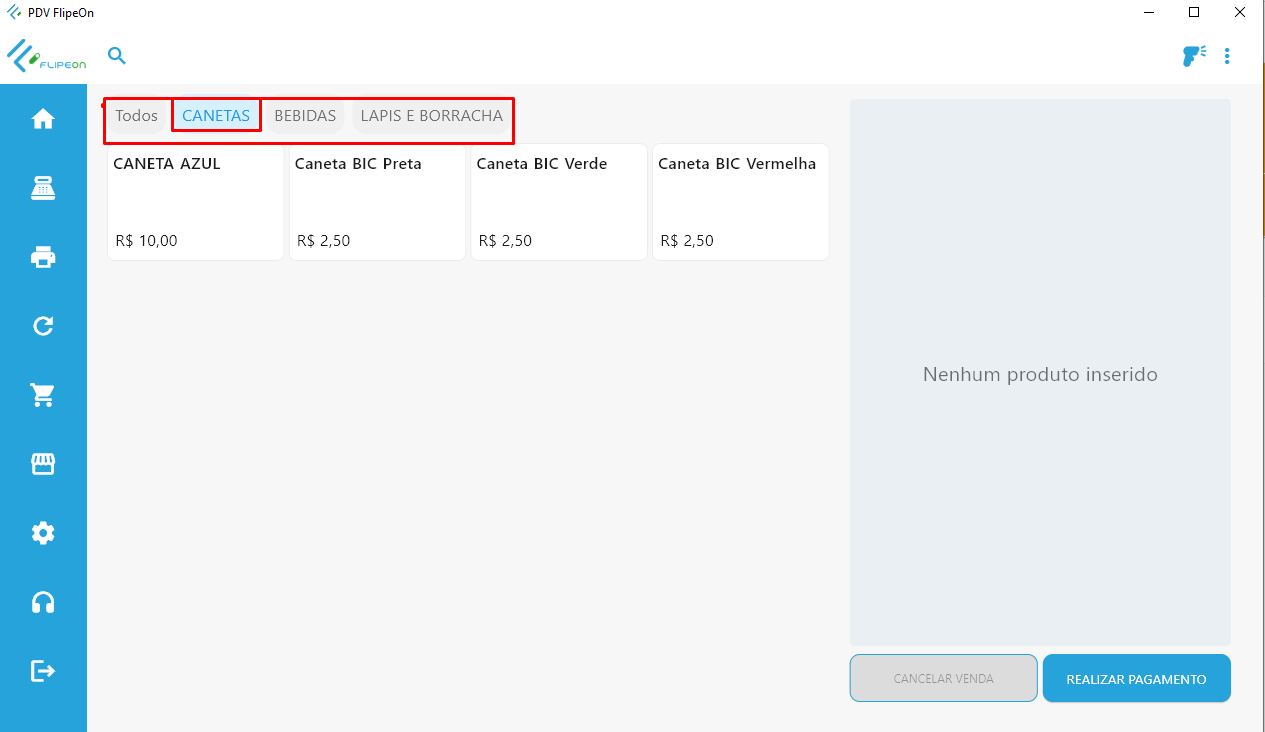Click the CANCELAR VENDA button
This screenshot has height=732, width=1265.
[943, 679]
